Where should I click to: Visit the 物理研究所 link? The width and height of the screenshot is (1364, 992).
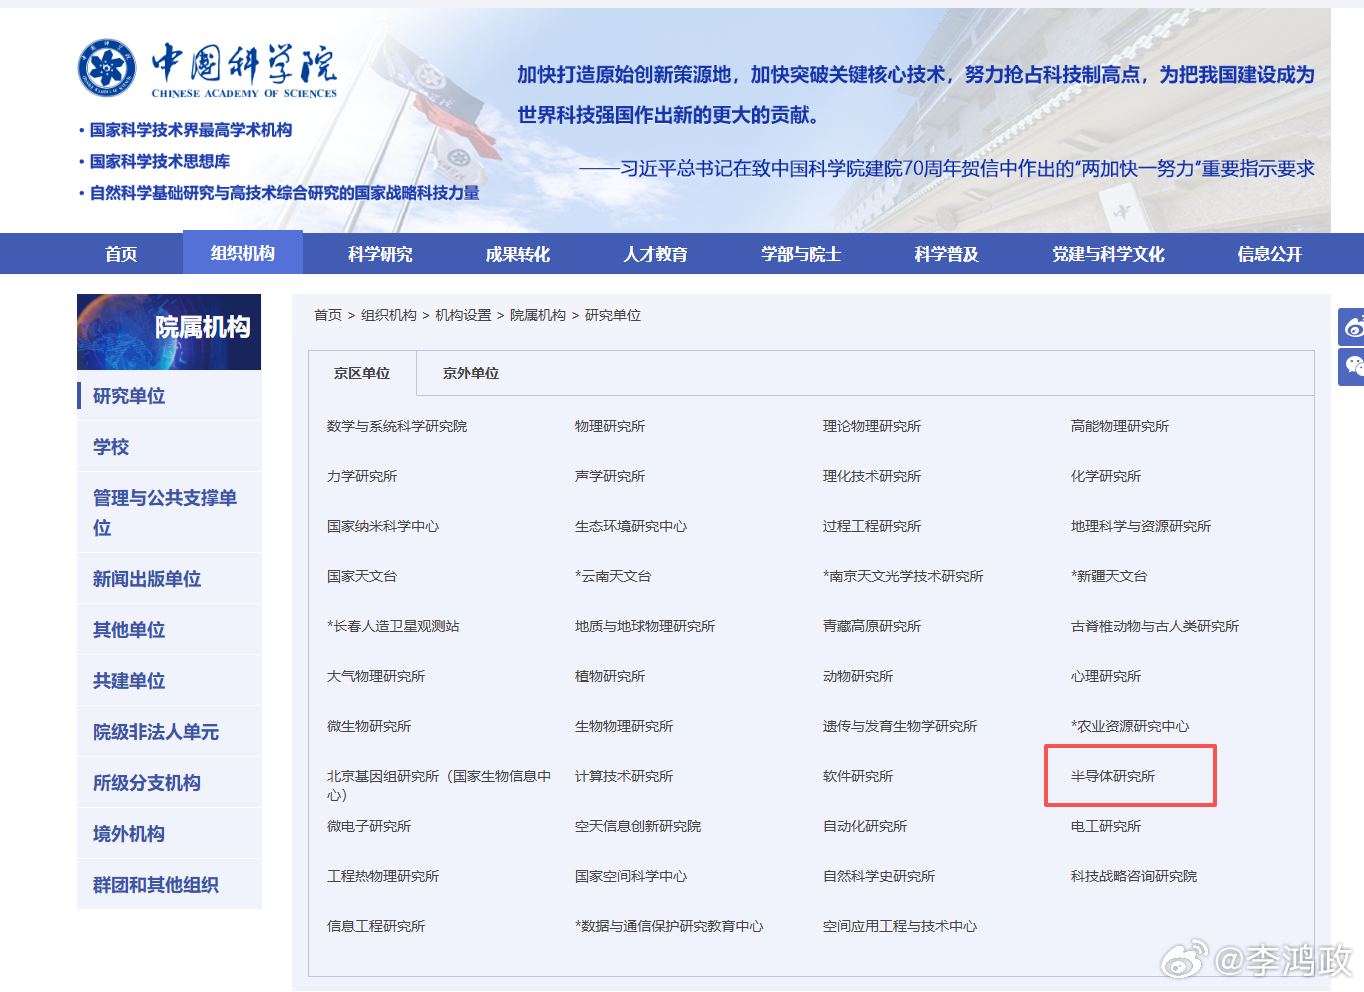[610, 426]
